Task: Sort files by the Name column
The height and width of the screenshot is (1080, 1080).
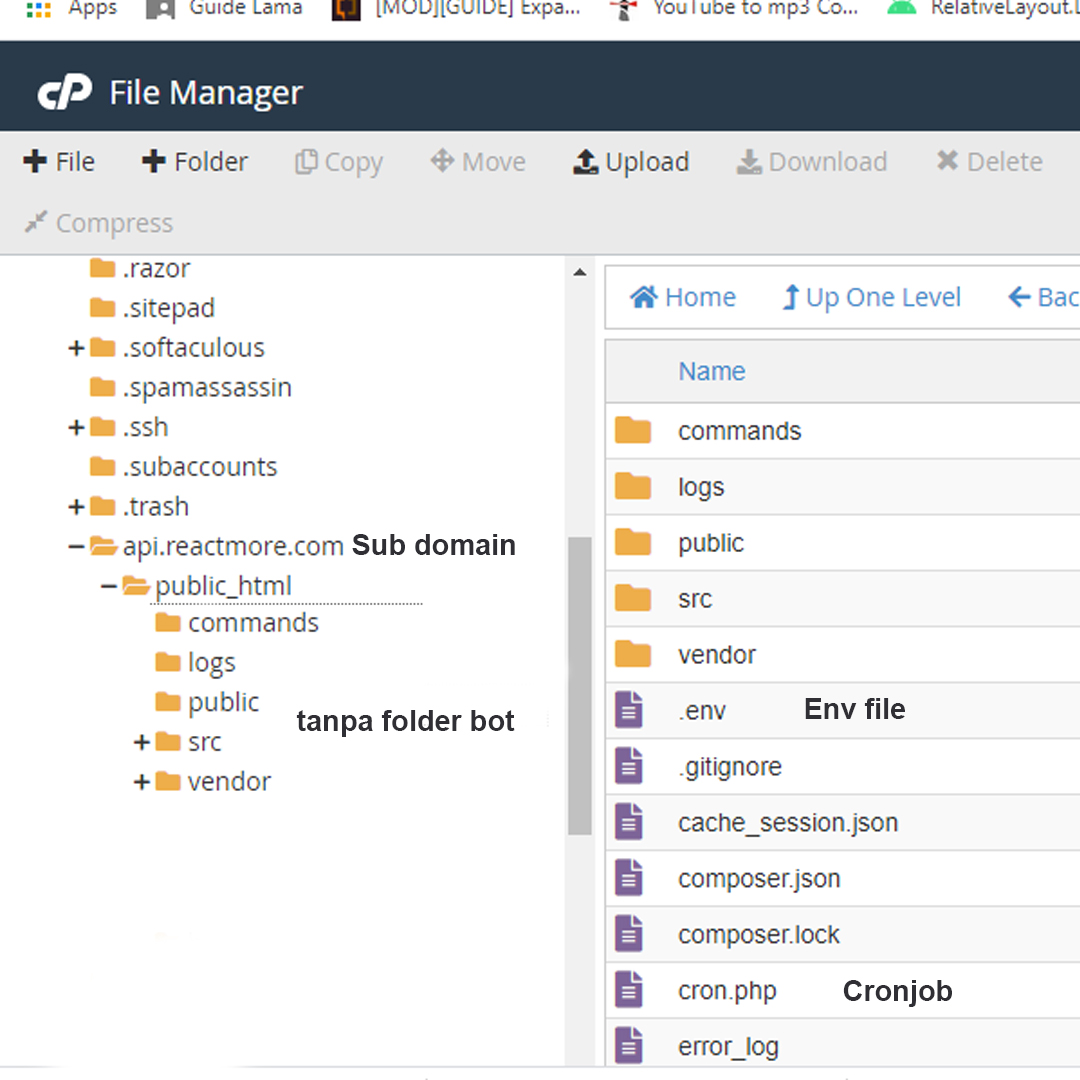Action: [711, 372]
